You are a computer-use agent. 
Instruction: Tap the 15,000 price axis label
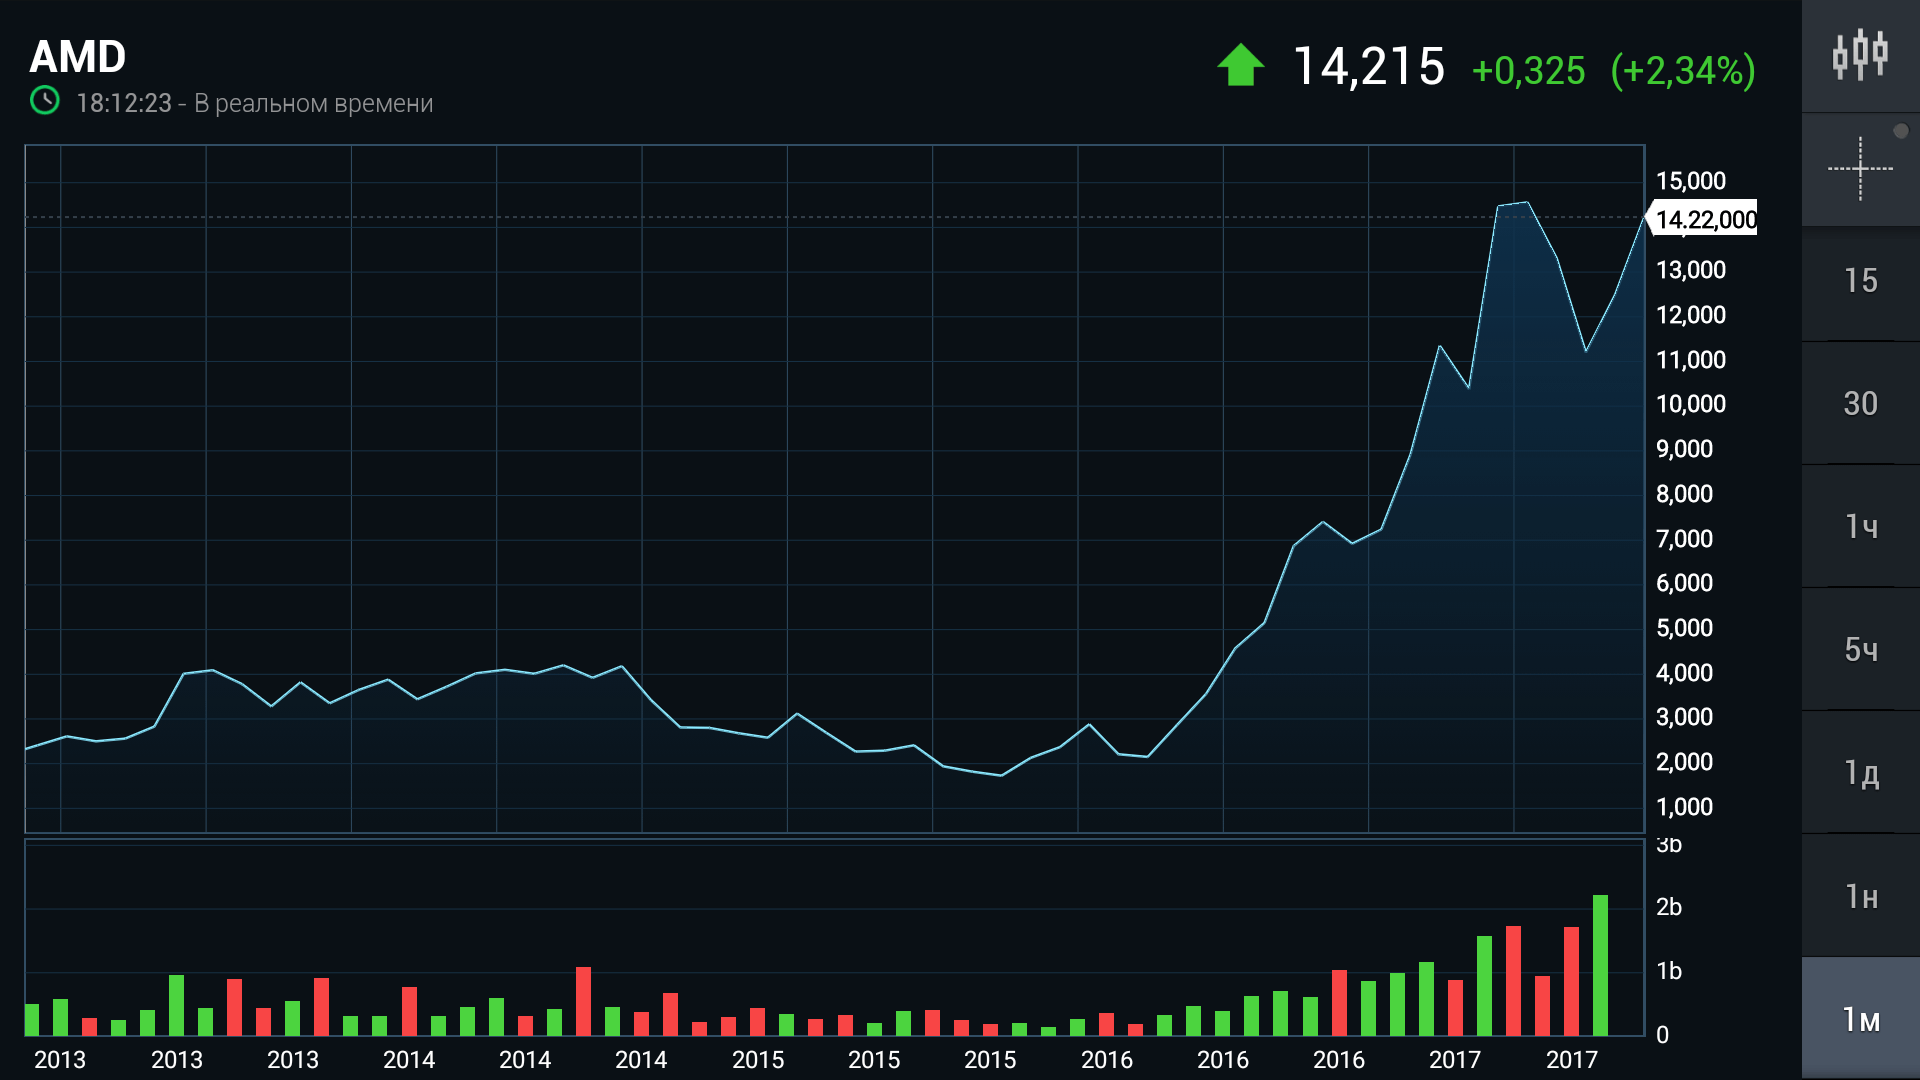[1691, 181]
